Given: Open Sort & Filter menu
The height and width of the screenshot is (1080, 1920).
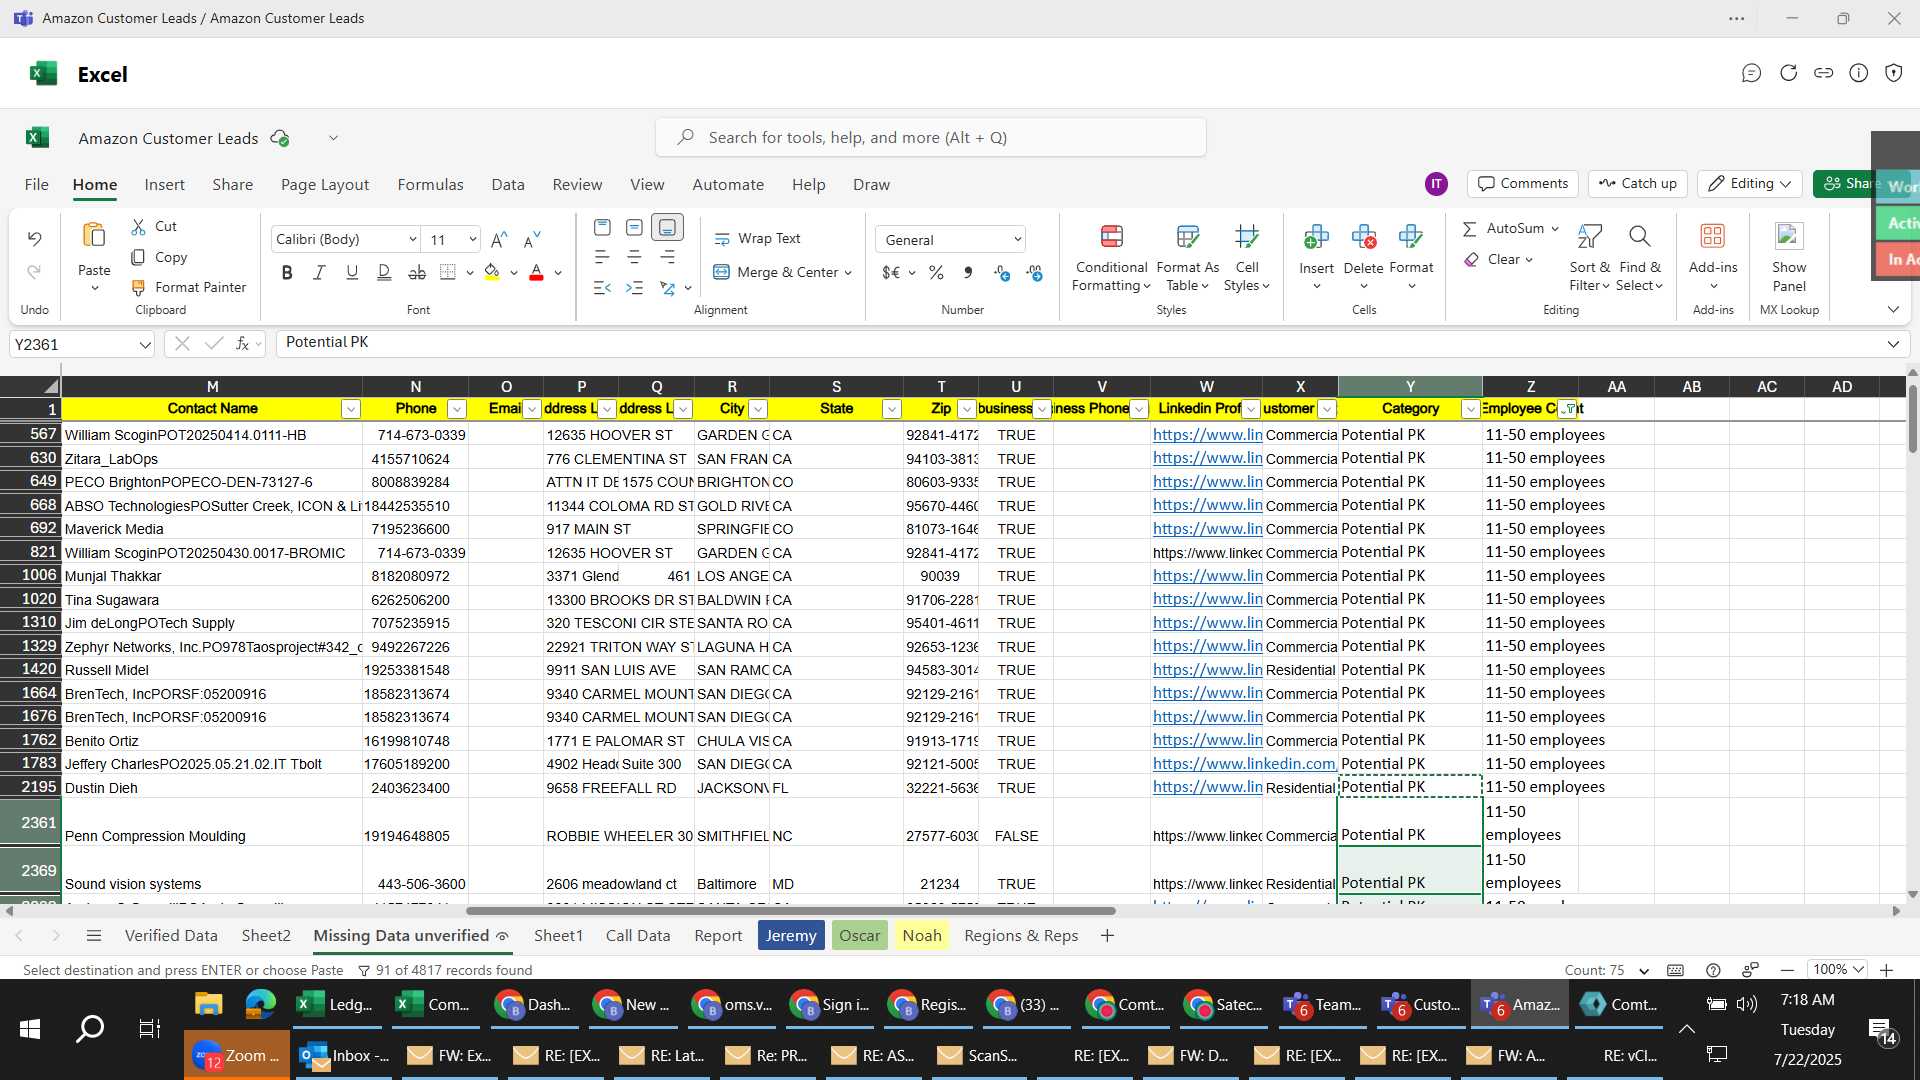Looking at the screenshot, I should tap(1589, 258).
